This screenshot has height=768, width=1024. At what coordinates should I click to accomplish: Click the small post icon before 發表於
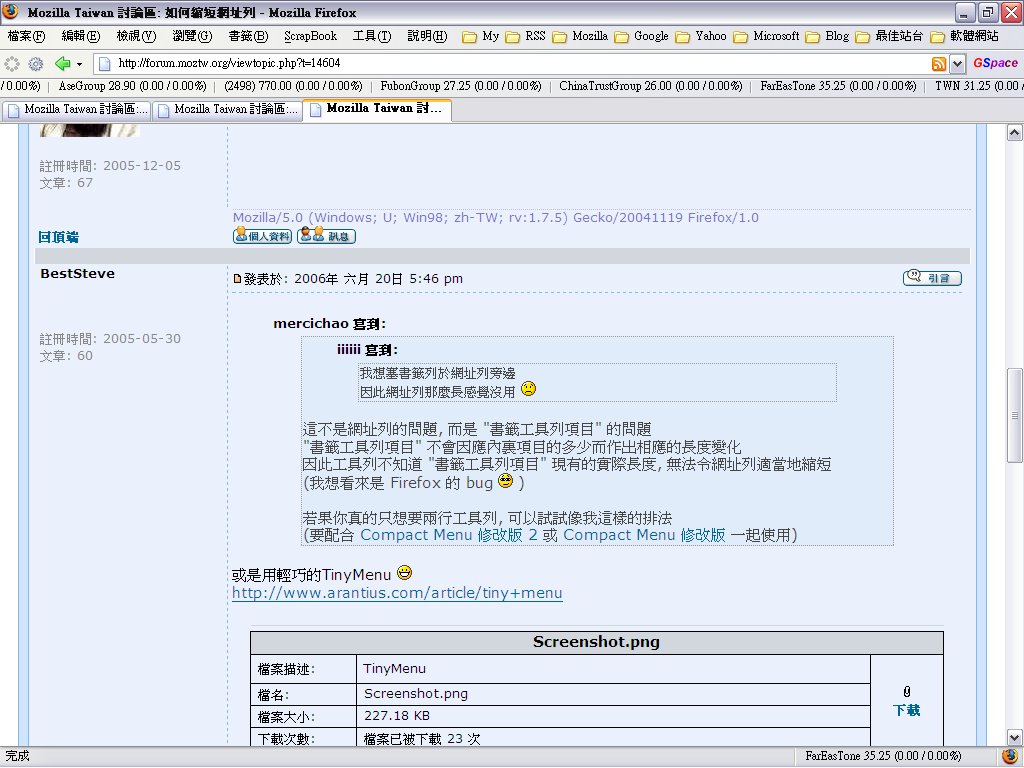(237, 279)
